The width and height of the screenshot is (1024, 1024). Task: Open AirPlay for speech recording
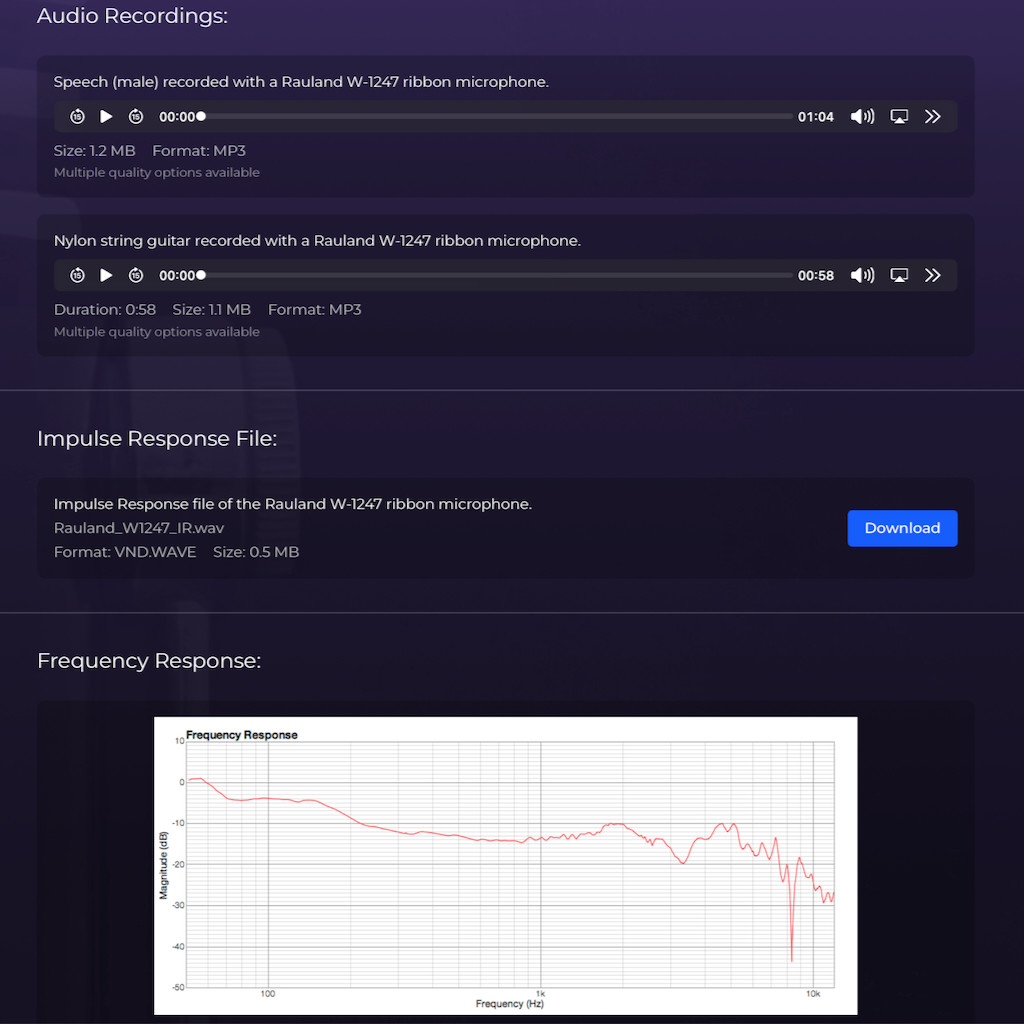click(x=899, y=117)
